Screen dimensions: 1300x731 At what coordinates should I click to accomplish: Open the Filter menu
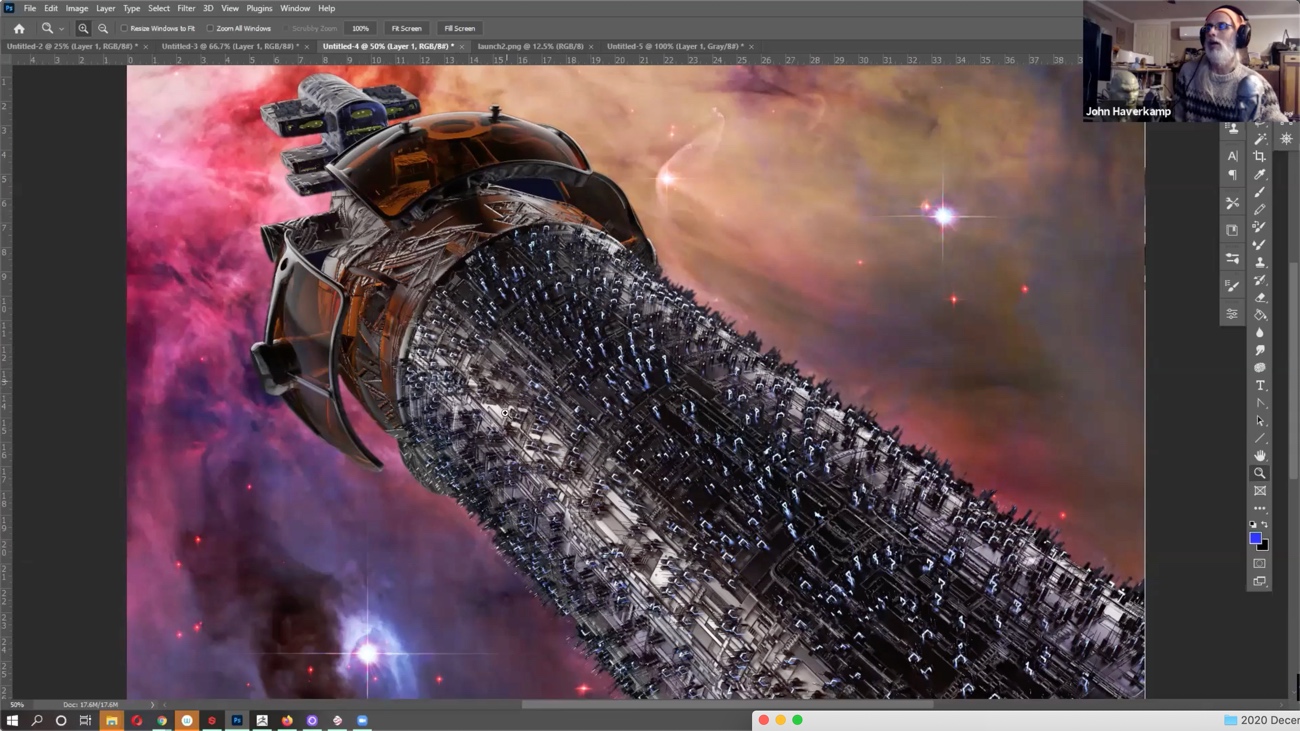186,8
